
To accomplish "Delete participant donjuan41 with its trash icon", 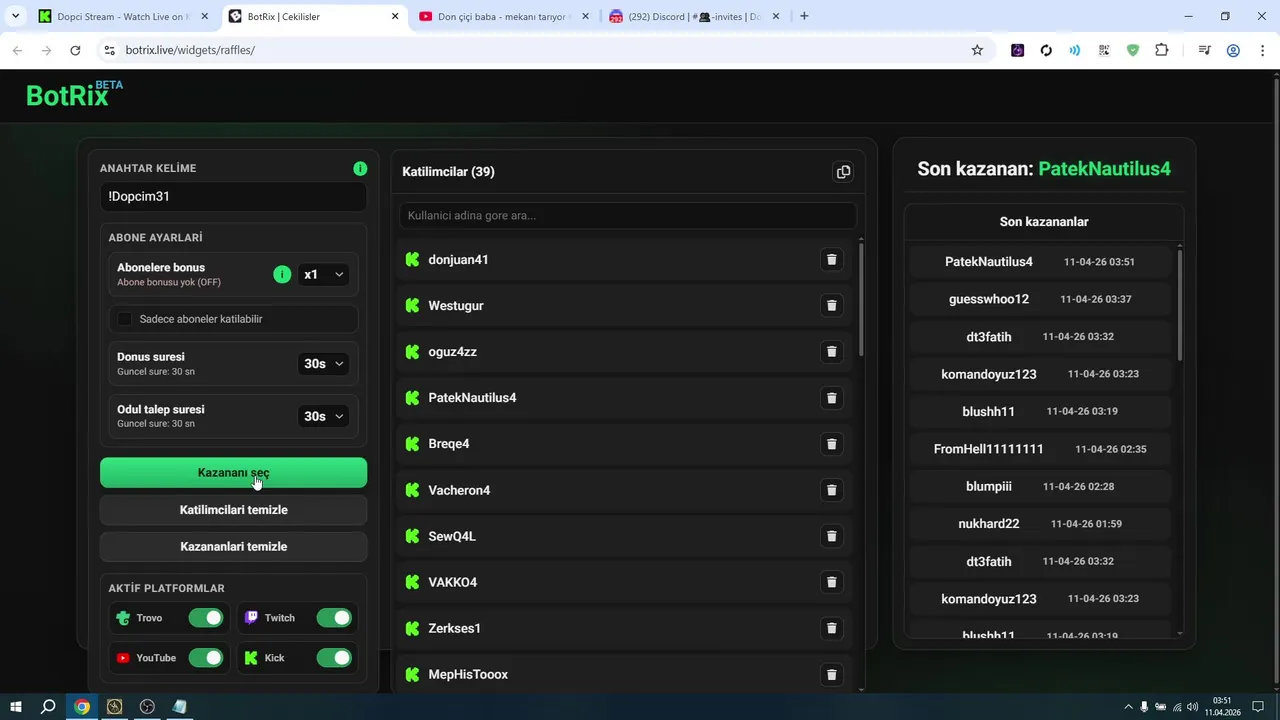I will tap(831, 260).
